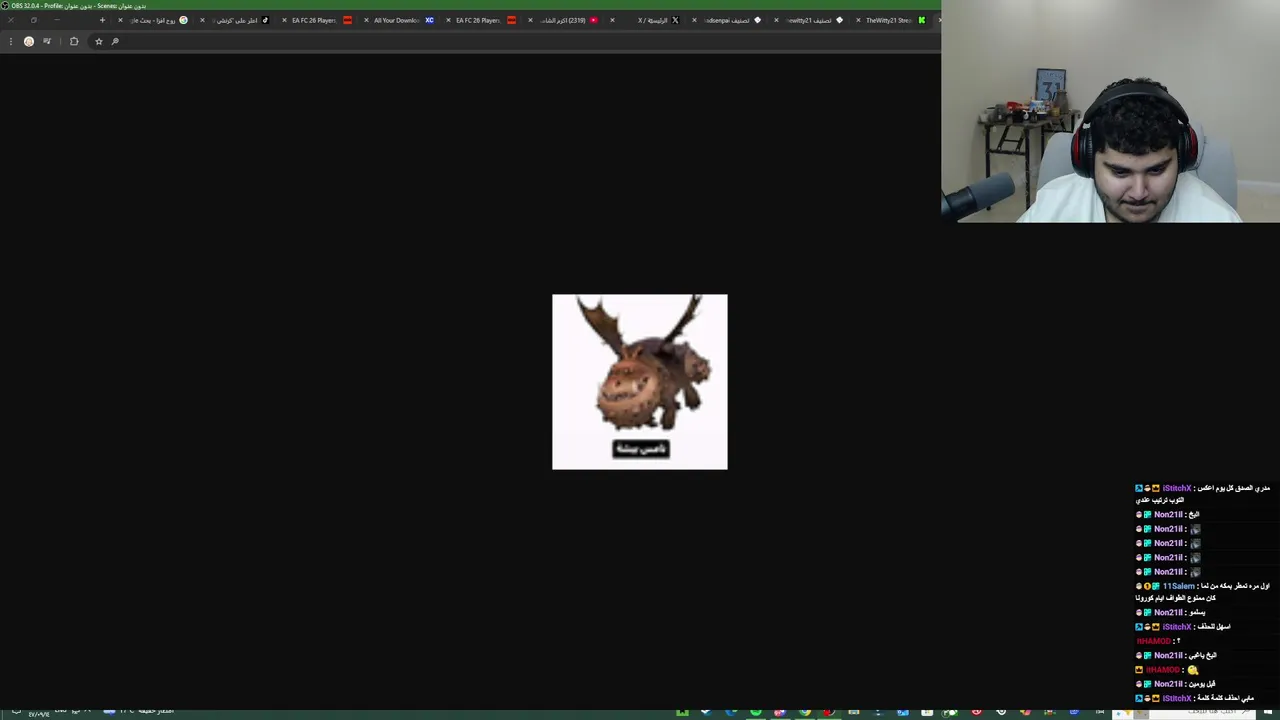Viewport: 1280px width, 720px height.
Task: Click the Google favicon in tab bar
Action: (183, 20)
